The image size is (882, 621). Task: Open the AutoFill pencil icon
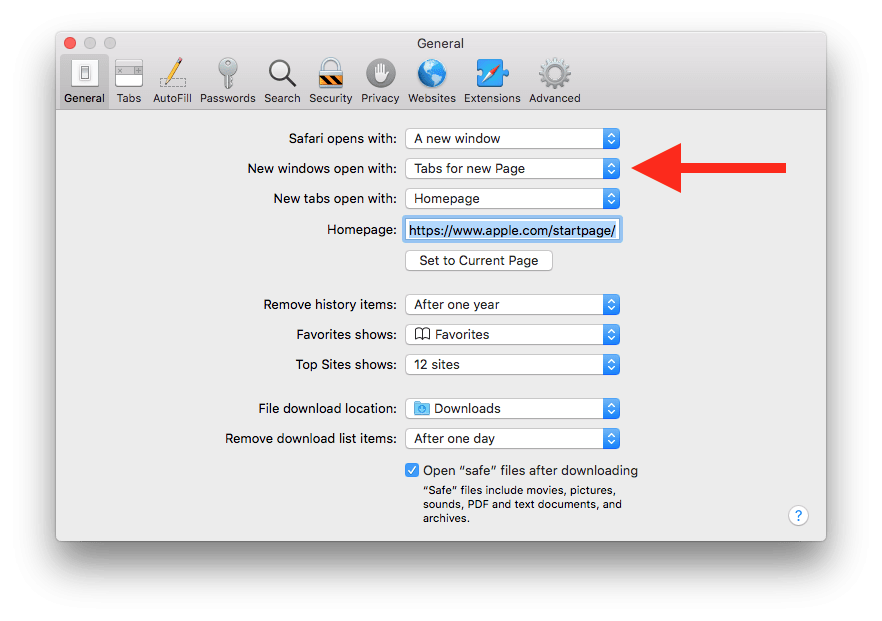(173, 81)
